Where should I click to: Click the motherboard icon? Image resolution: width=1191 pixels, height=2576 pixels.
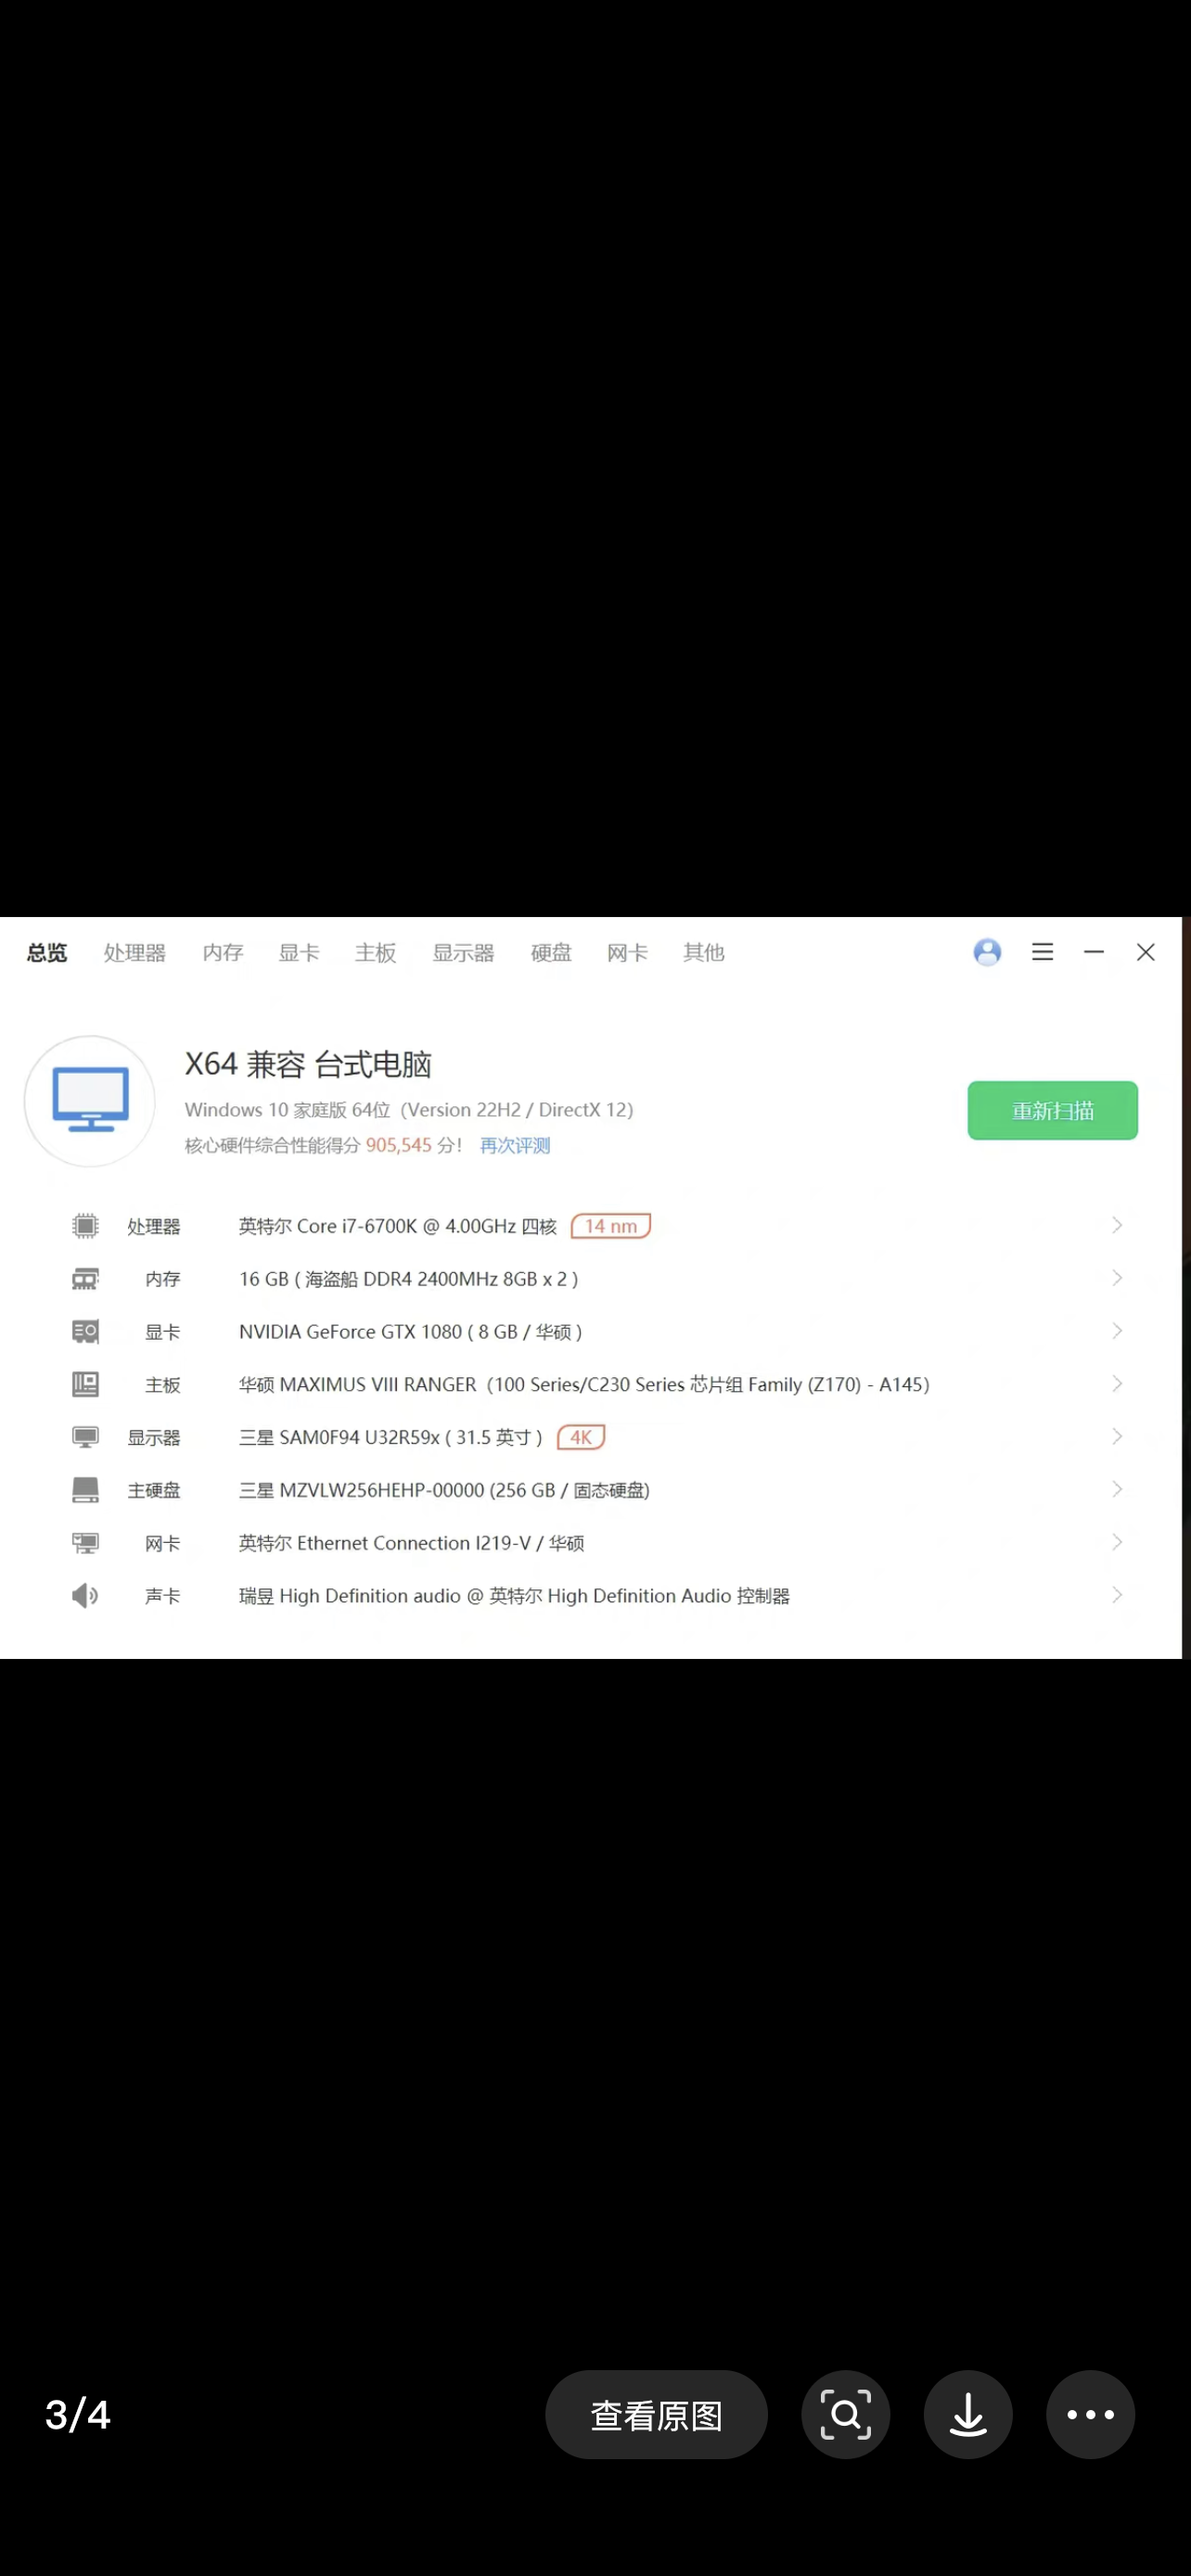point(85,1384)
